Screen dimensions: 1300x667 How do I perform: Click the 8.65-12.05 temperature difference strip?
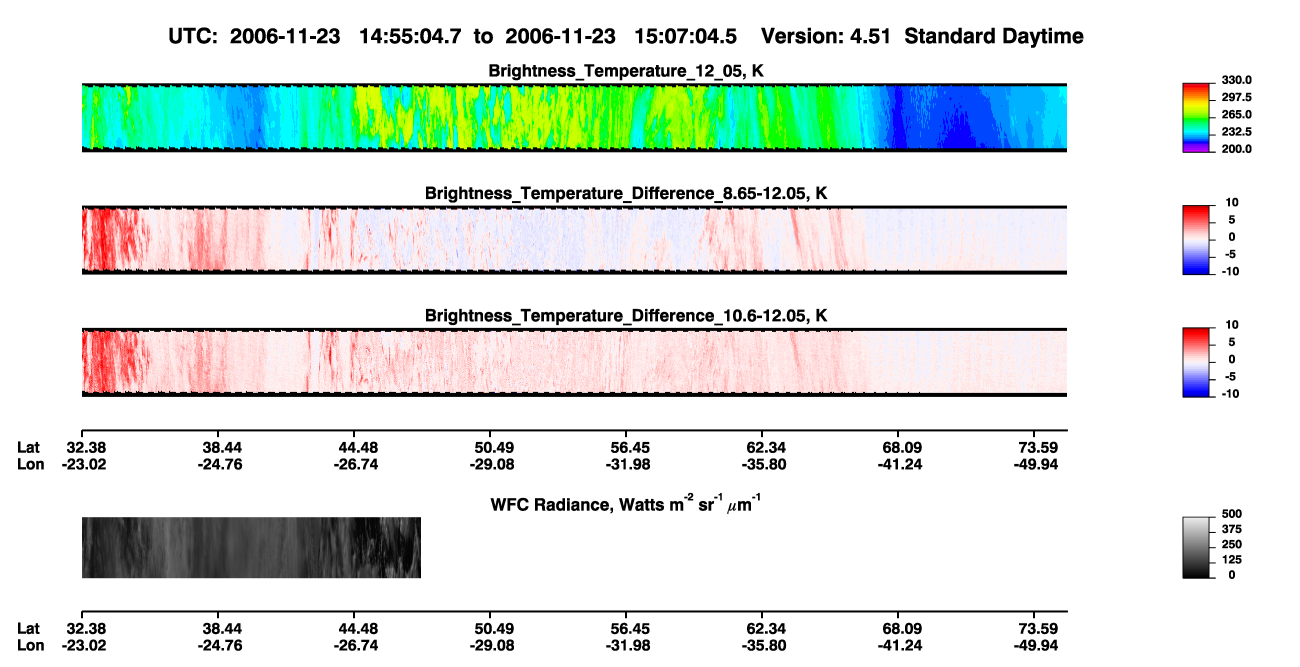point(574,239)
